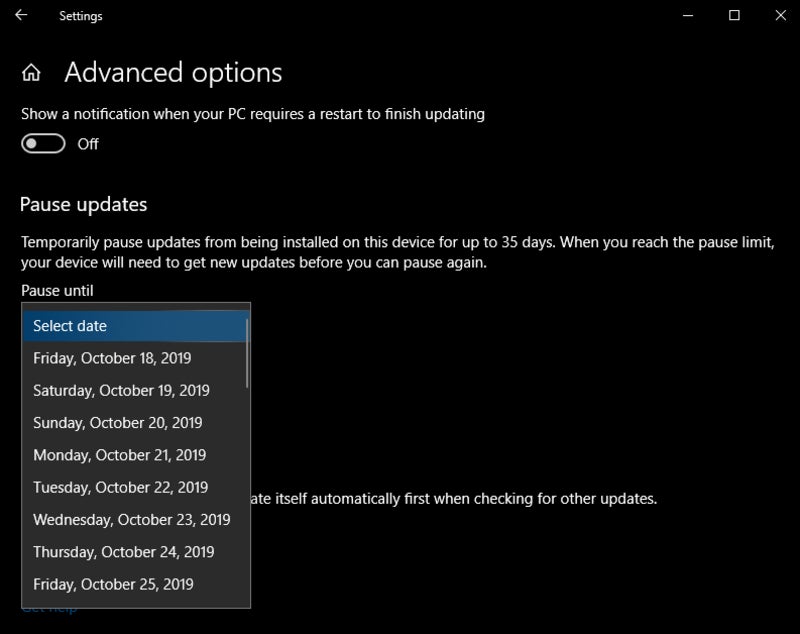Click the Pause updates heading
Screen dimensions: 800x634
pos(83,205)
